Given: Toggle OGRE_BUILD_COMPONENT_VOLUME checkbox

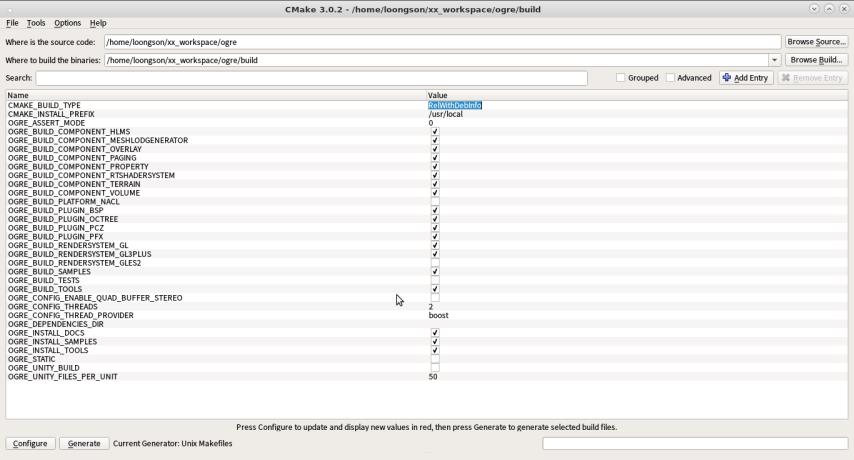Looking at the screenshot, I should coord(435,193).
